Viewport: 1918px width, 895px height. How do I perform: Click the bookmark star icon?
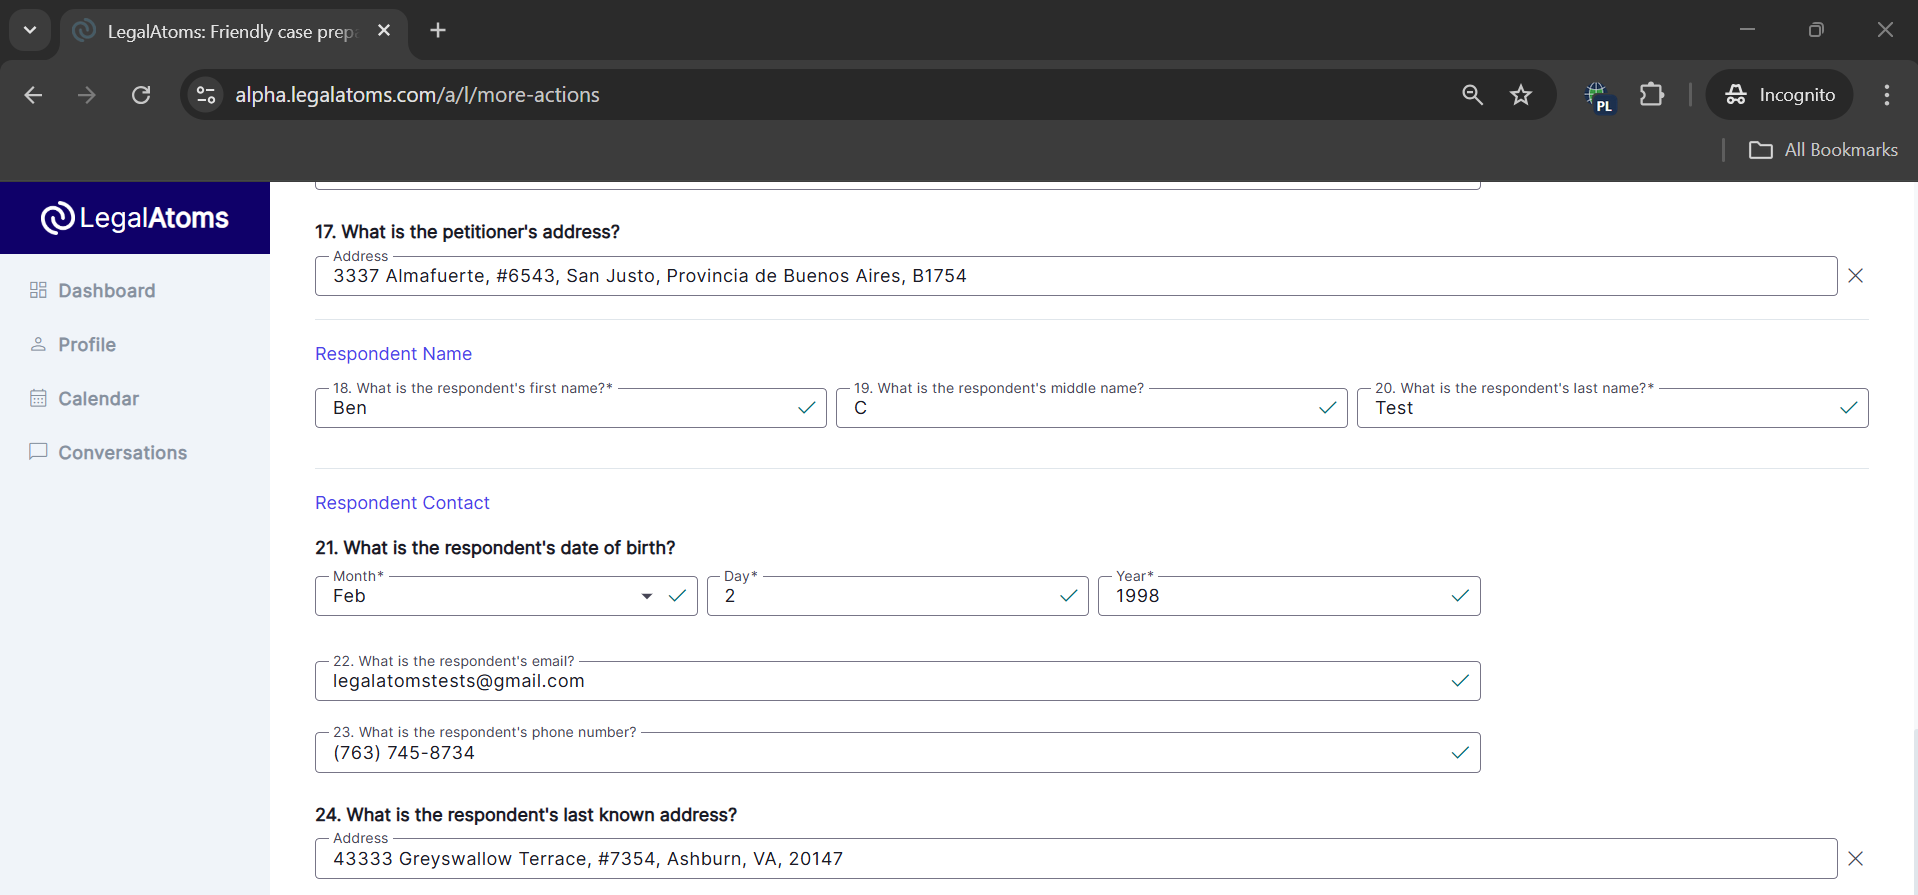(x=1521, y=95)
